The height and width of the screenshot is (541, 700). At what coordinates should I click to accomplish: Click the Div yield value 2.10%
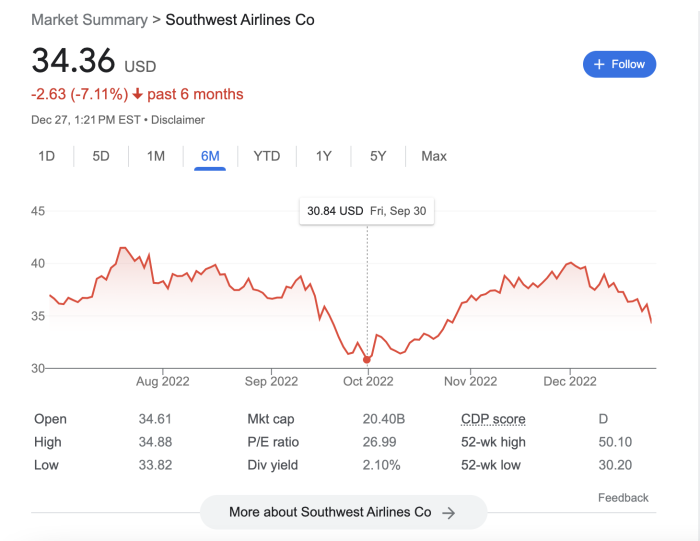pyautogui.click(x=381, y=465)
